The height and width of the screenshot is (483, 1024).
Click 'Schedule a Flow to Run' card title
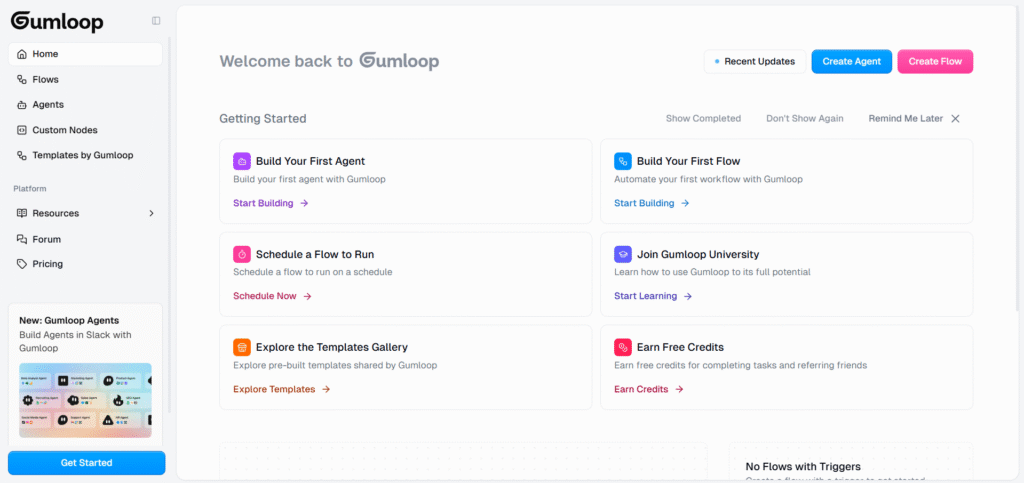pos(315,255)
